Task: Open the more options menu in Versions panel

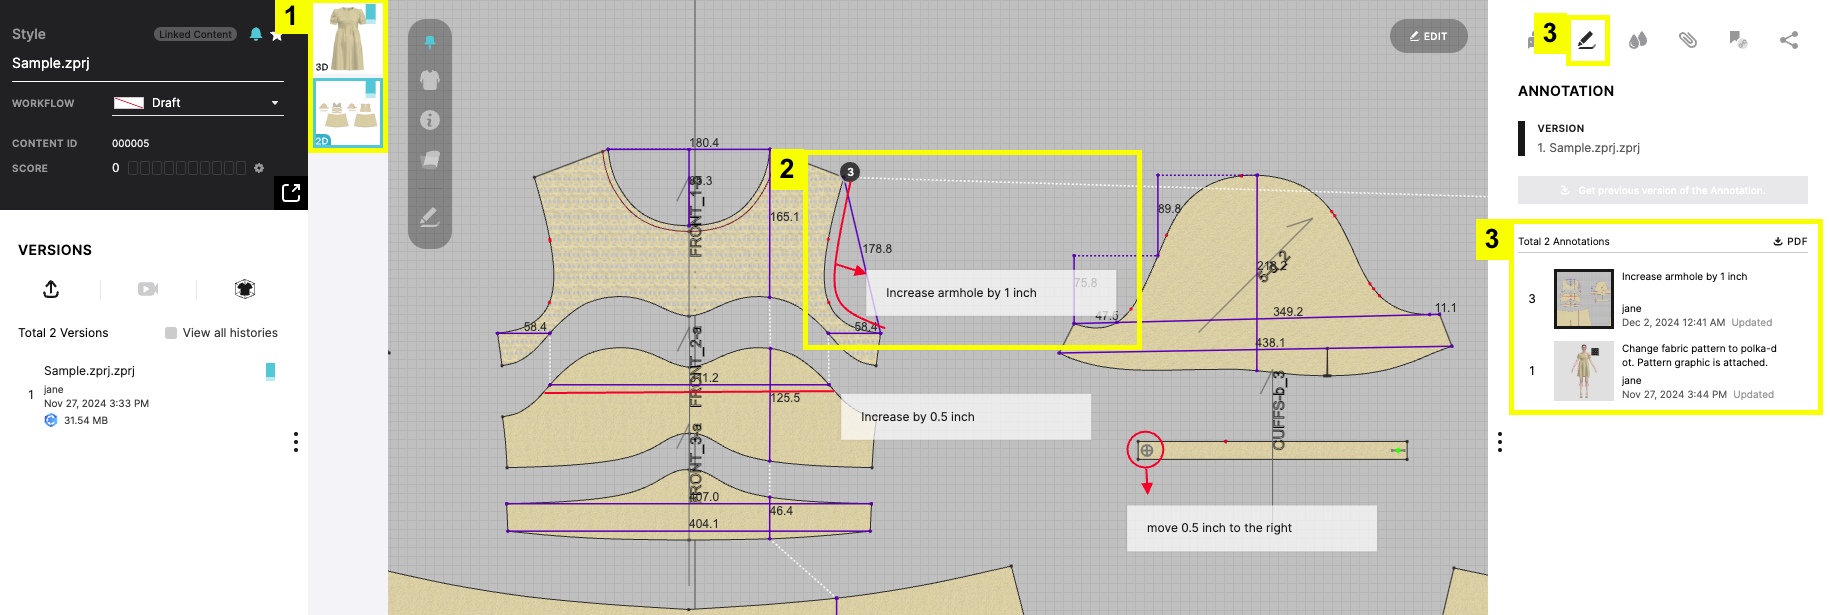Action: click(296, 442)
